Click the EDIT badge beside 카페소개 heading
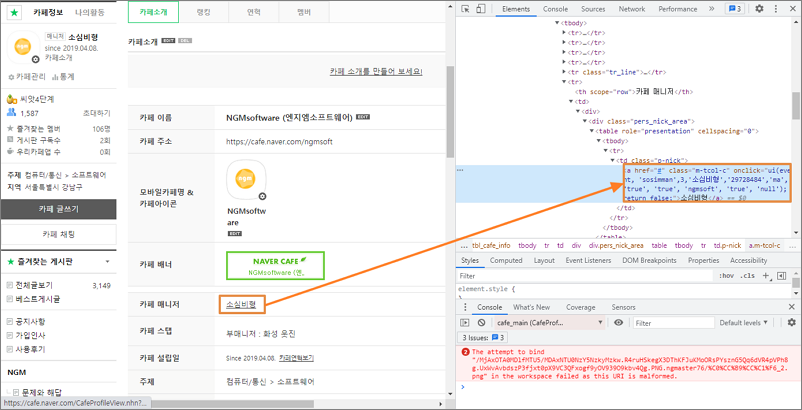802x410 pixels. tap(168, 40)
